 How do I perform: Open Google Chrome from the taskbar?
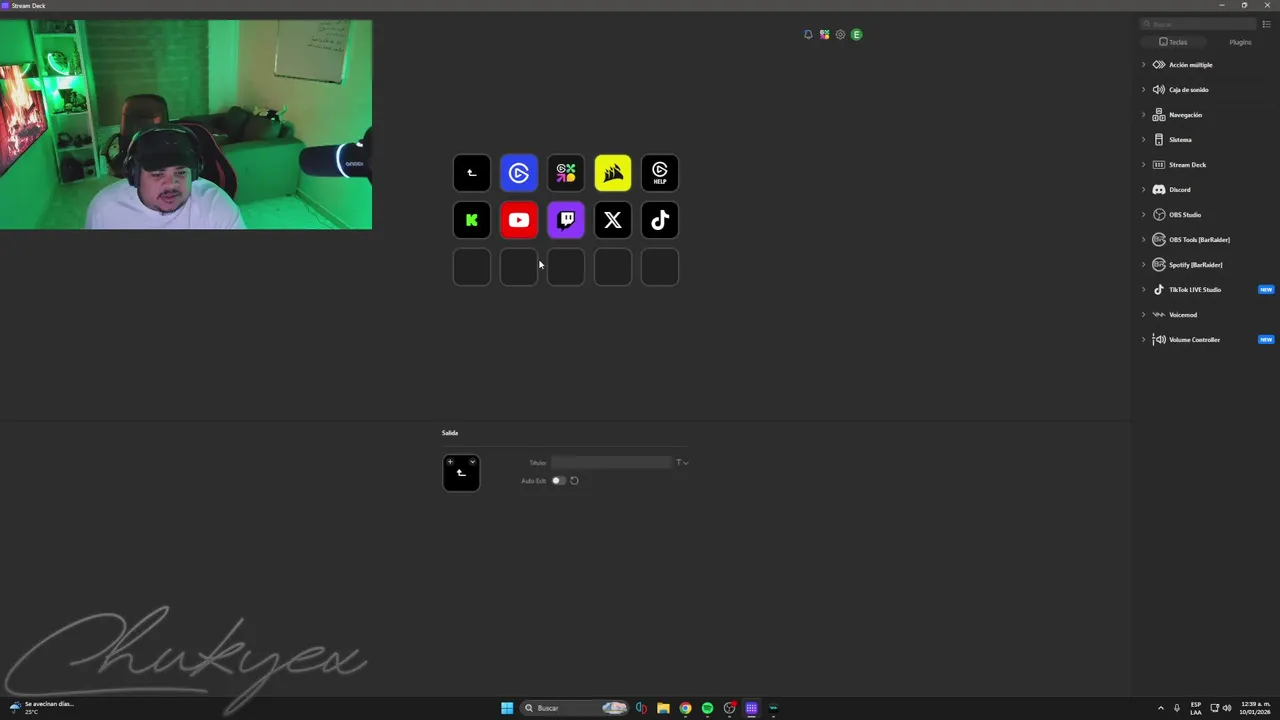pos(685,708)
